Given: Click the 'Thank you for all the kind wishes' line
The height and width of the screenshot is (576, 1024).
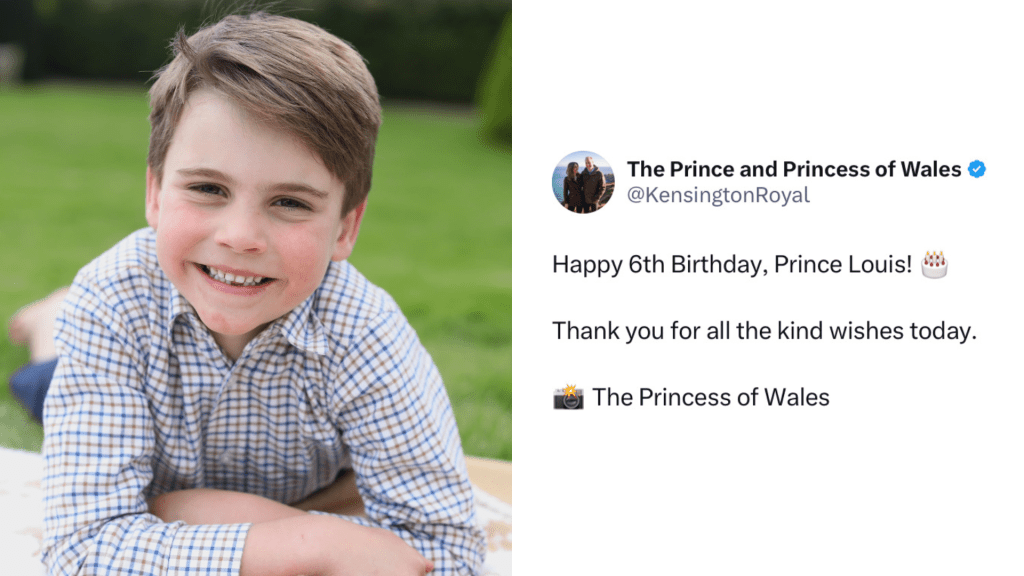Looking at the screenshot, I should [x=763, y=331].
